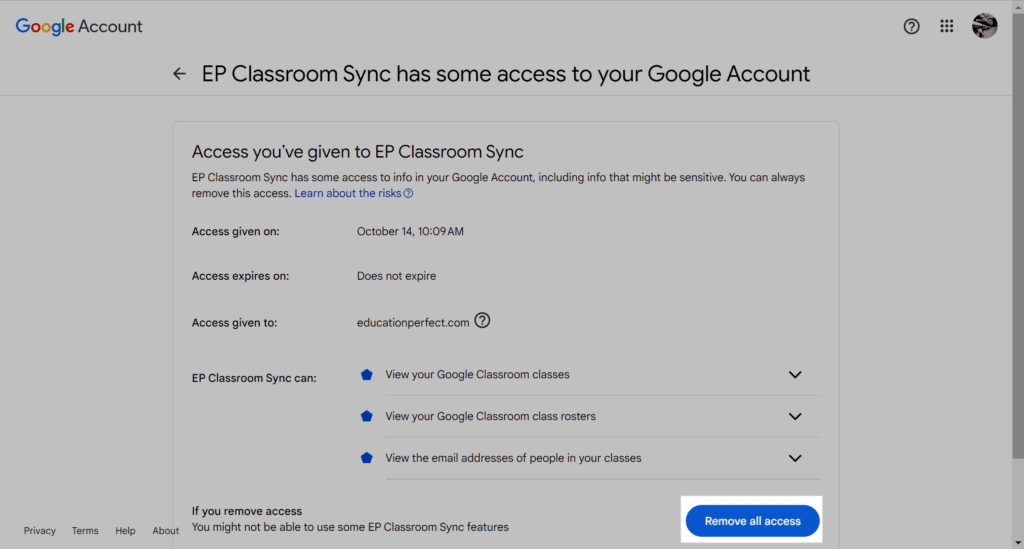Click the Access expires on label
Viewport: 1024px width, 549px height.
point(240,276)
